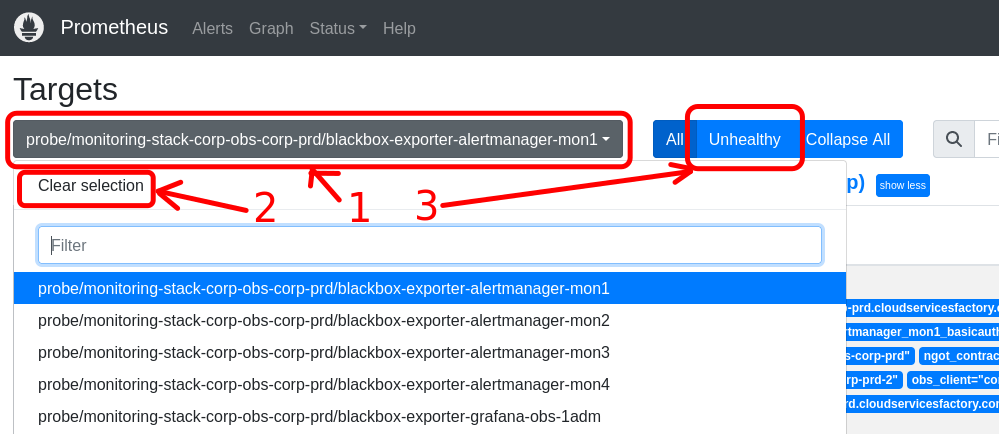Select blackbox-exporter-alertmanager-mon2 option

tap(430, 321)
